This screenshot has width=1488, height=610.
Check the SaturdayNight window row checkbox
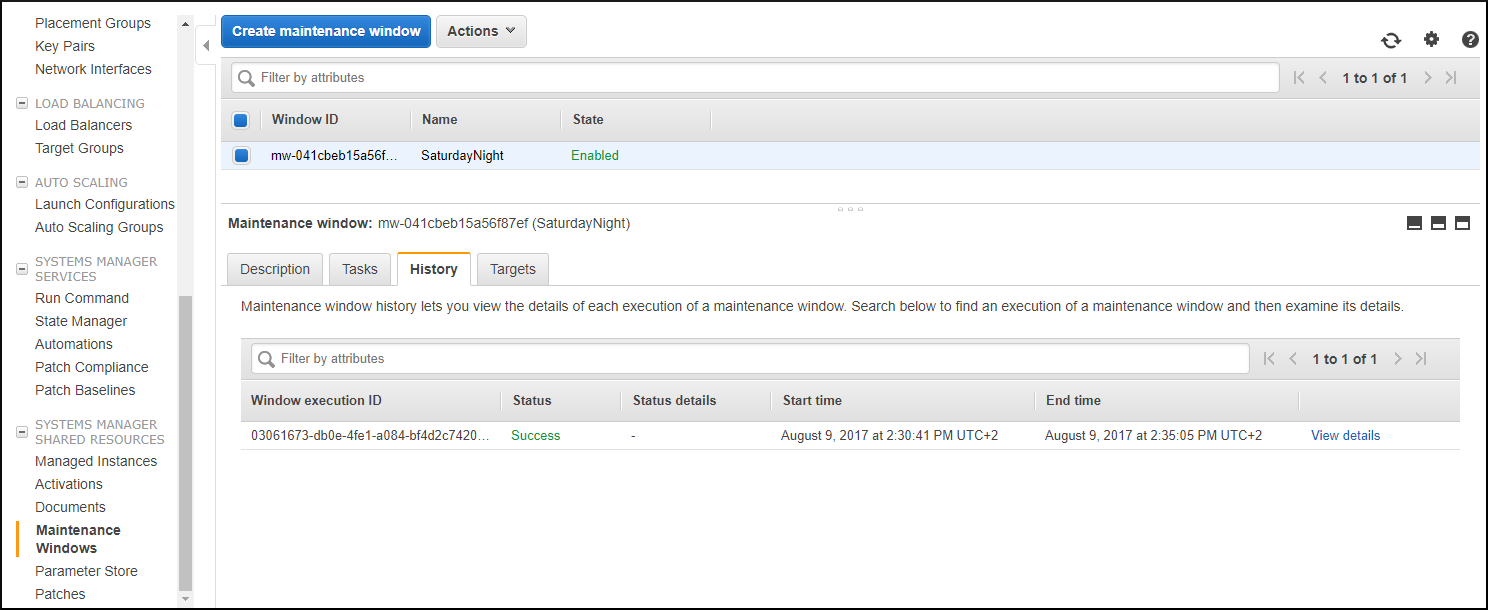coord(240,155)
